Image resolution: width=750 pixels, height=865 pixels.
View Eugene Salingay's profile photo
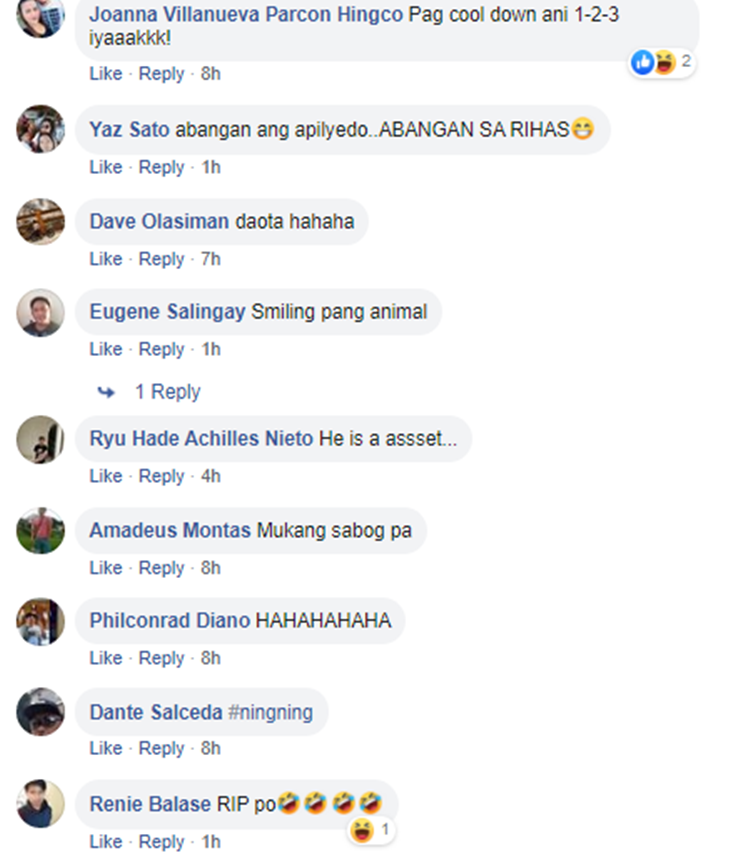point(40,313)
